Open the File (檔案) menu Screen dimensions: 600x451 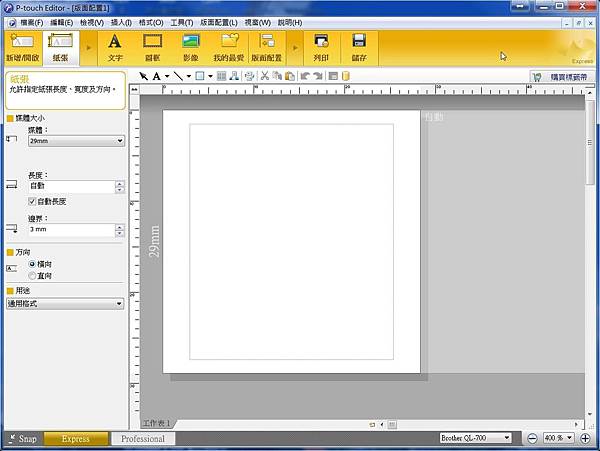coord(31,23)
